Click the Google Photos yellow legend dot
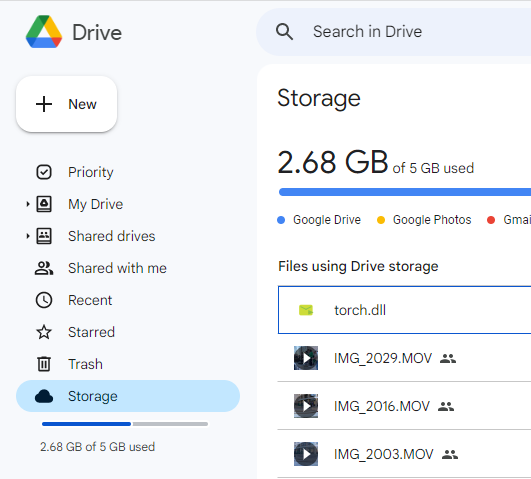 [381, 220]
